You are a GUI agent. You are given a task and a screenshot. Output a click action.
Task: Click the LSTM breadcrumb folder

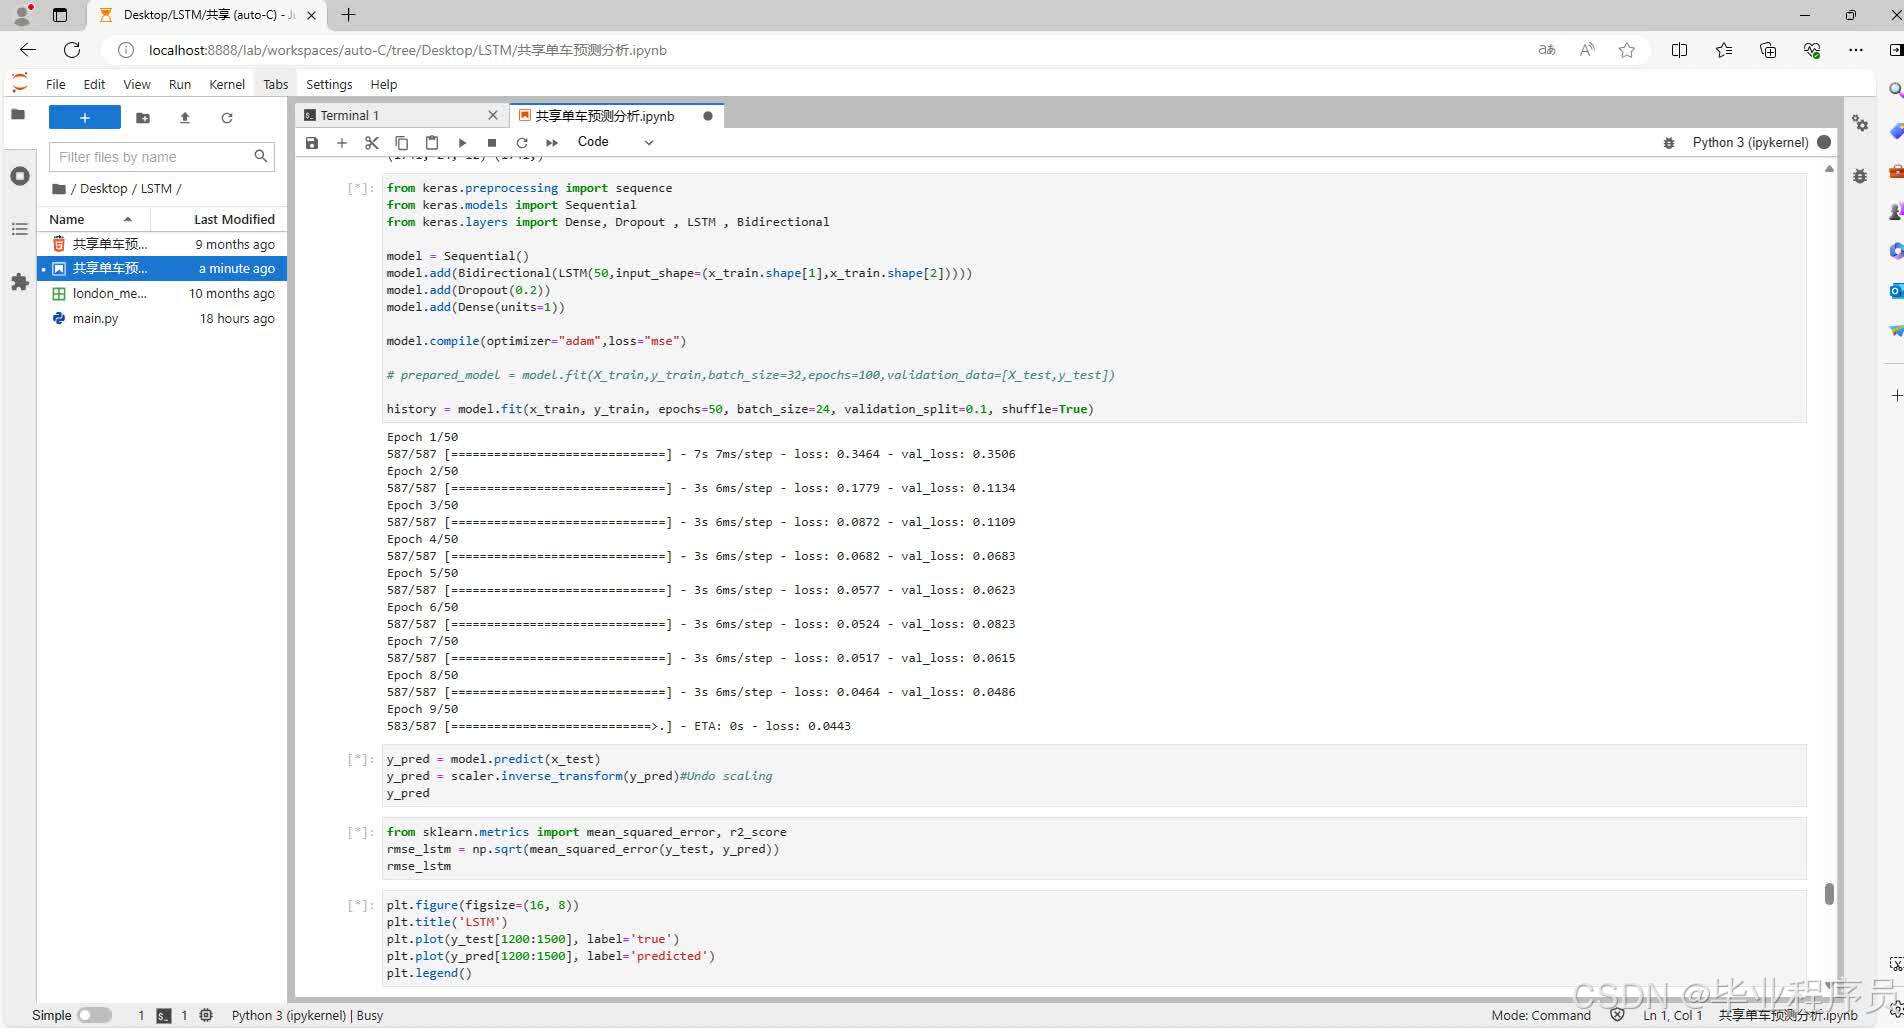[x=156, y=188]
